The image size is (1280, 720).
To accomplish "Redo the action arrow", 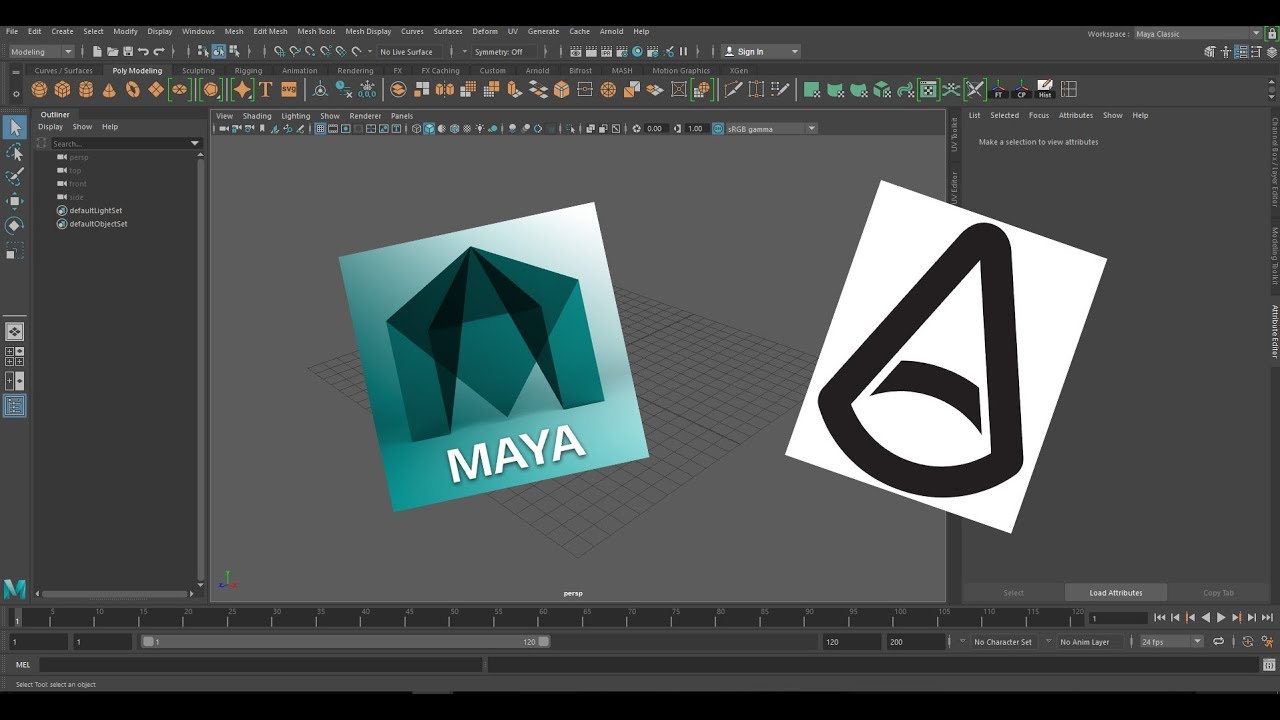I will [x=160, y=52].
